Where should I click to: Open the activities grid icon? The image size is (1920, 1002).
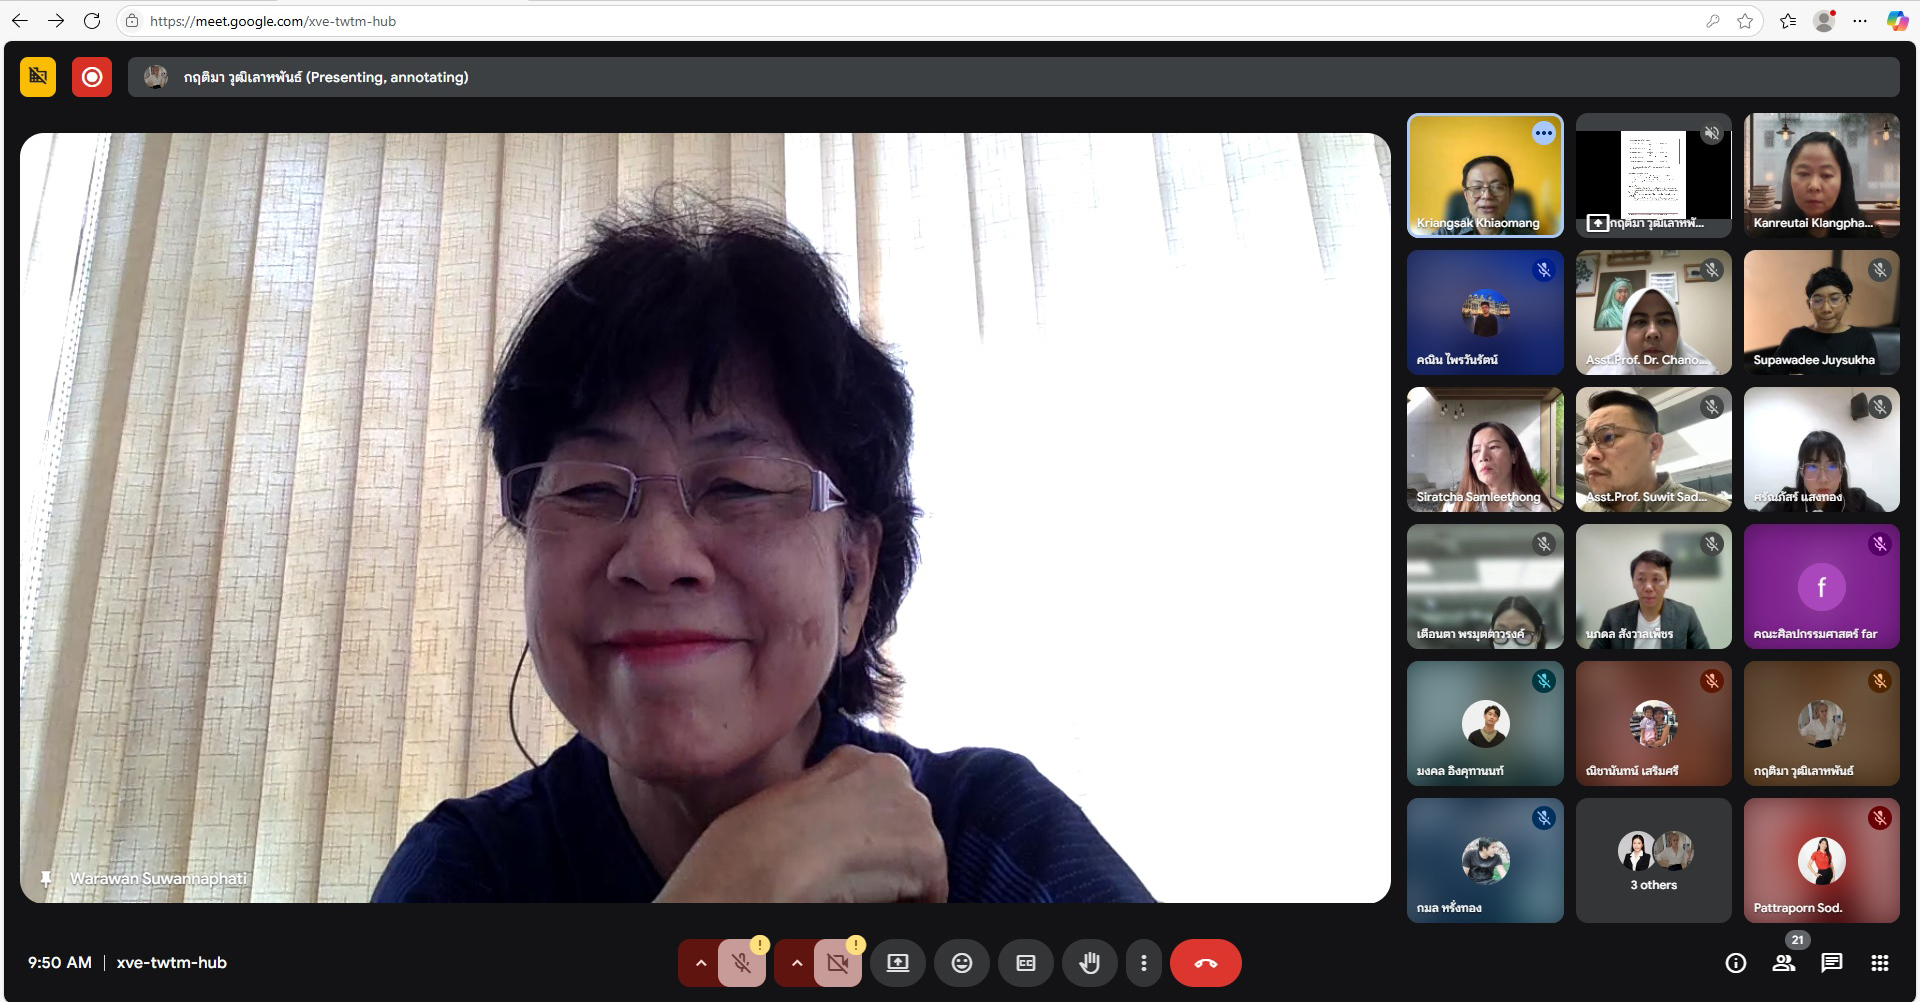[1879, 963]
